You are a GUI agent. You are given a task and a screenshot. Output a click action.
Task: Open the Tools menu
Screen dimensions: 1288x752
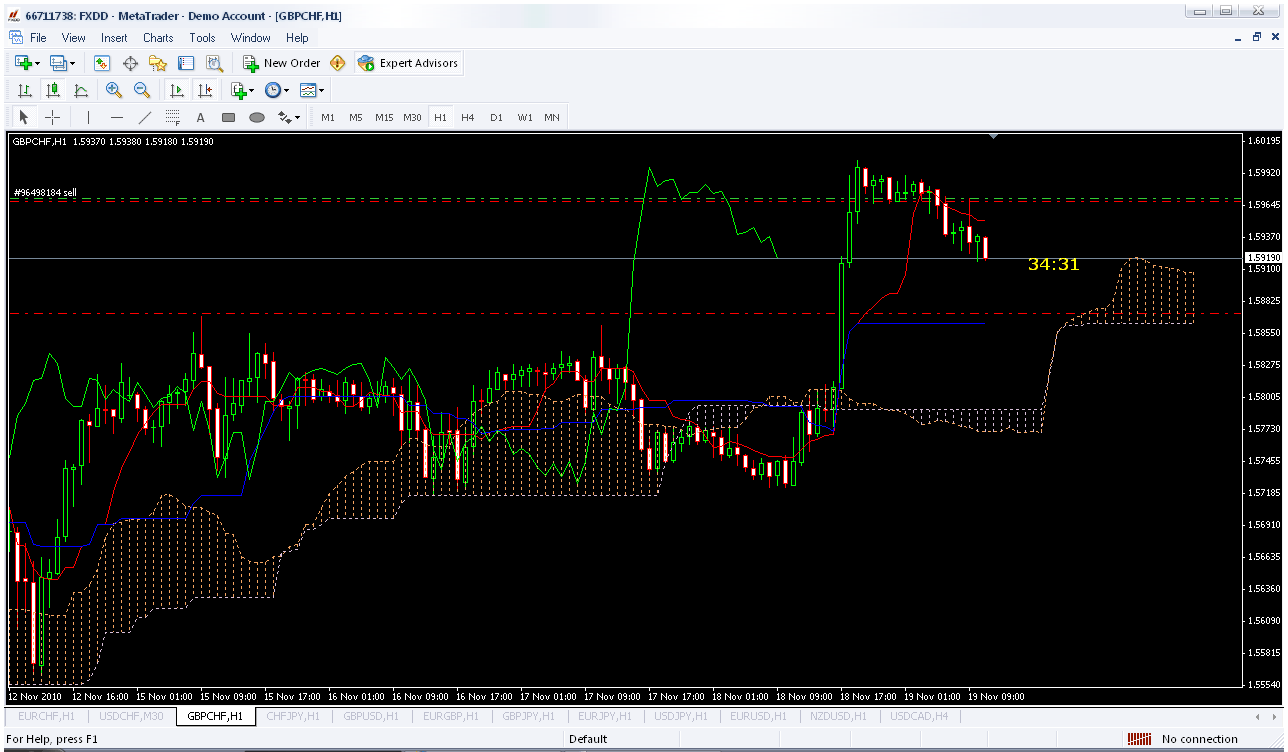pos(202,38)
